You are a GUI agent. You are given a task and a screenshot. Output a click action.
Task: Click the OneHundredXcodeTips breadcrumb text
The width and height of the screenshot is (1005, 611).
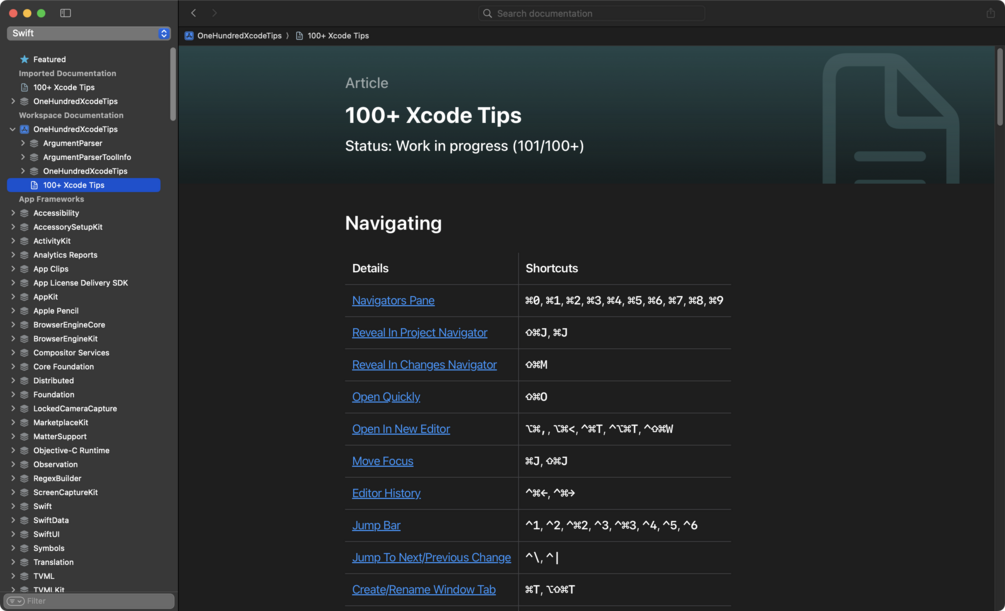[x=239, y=36]
